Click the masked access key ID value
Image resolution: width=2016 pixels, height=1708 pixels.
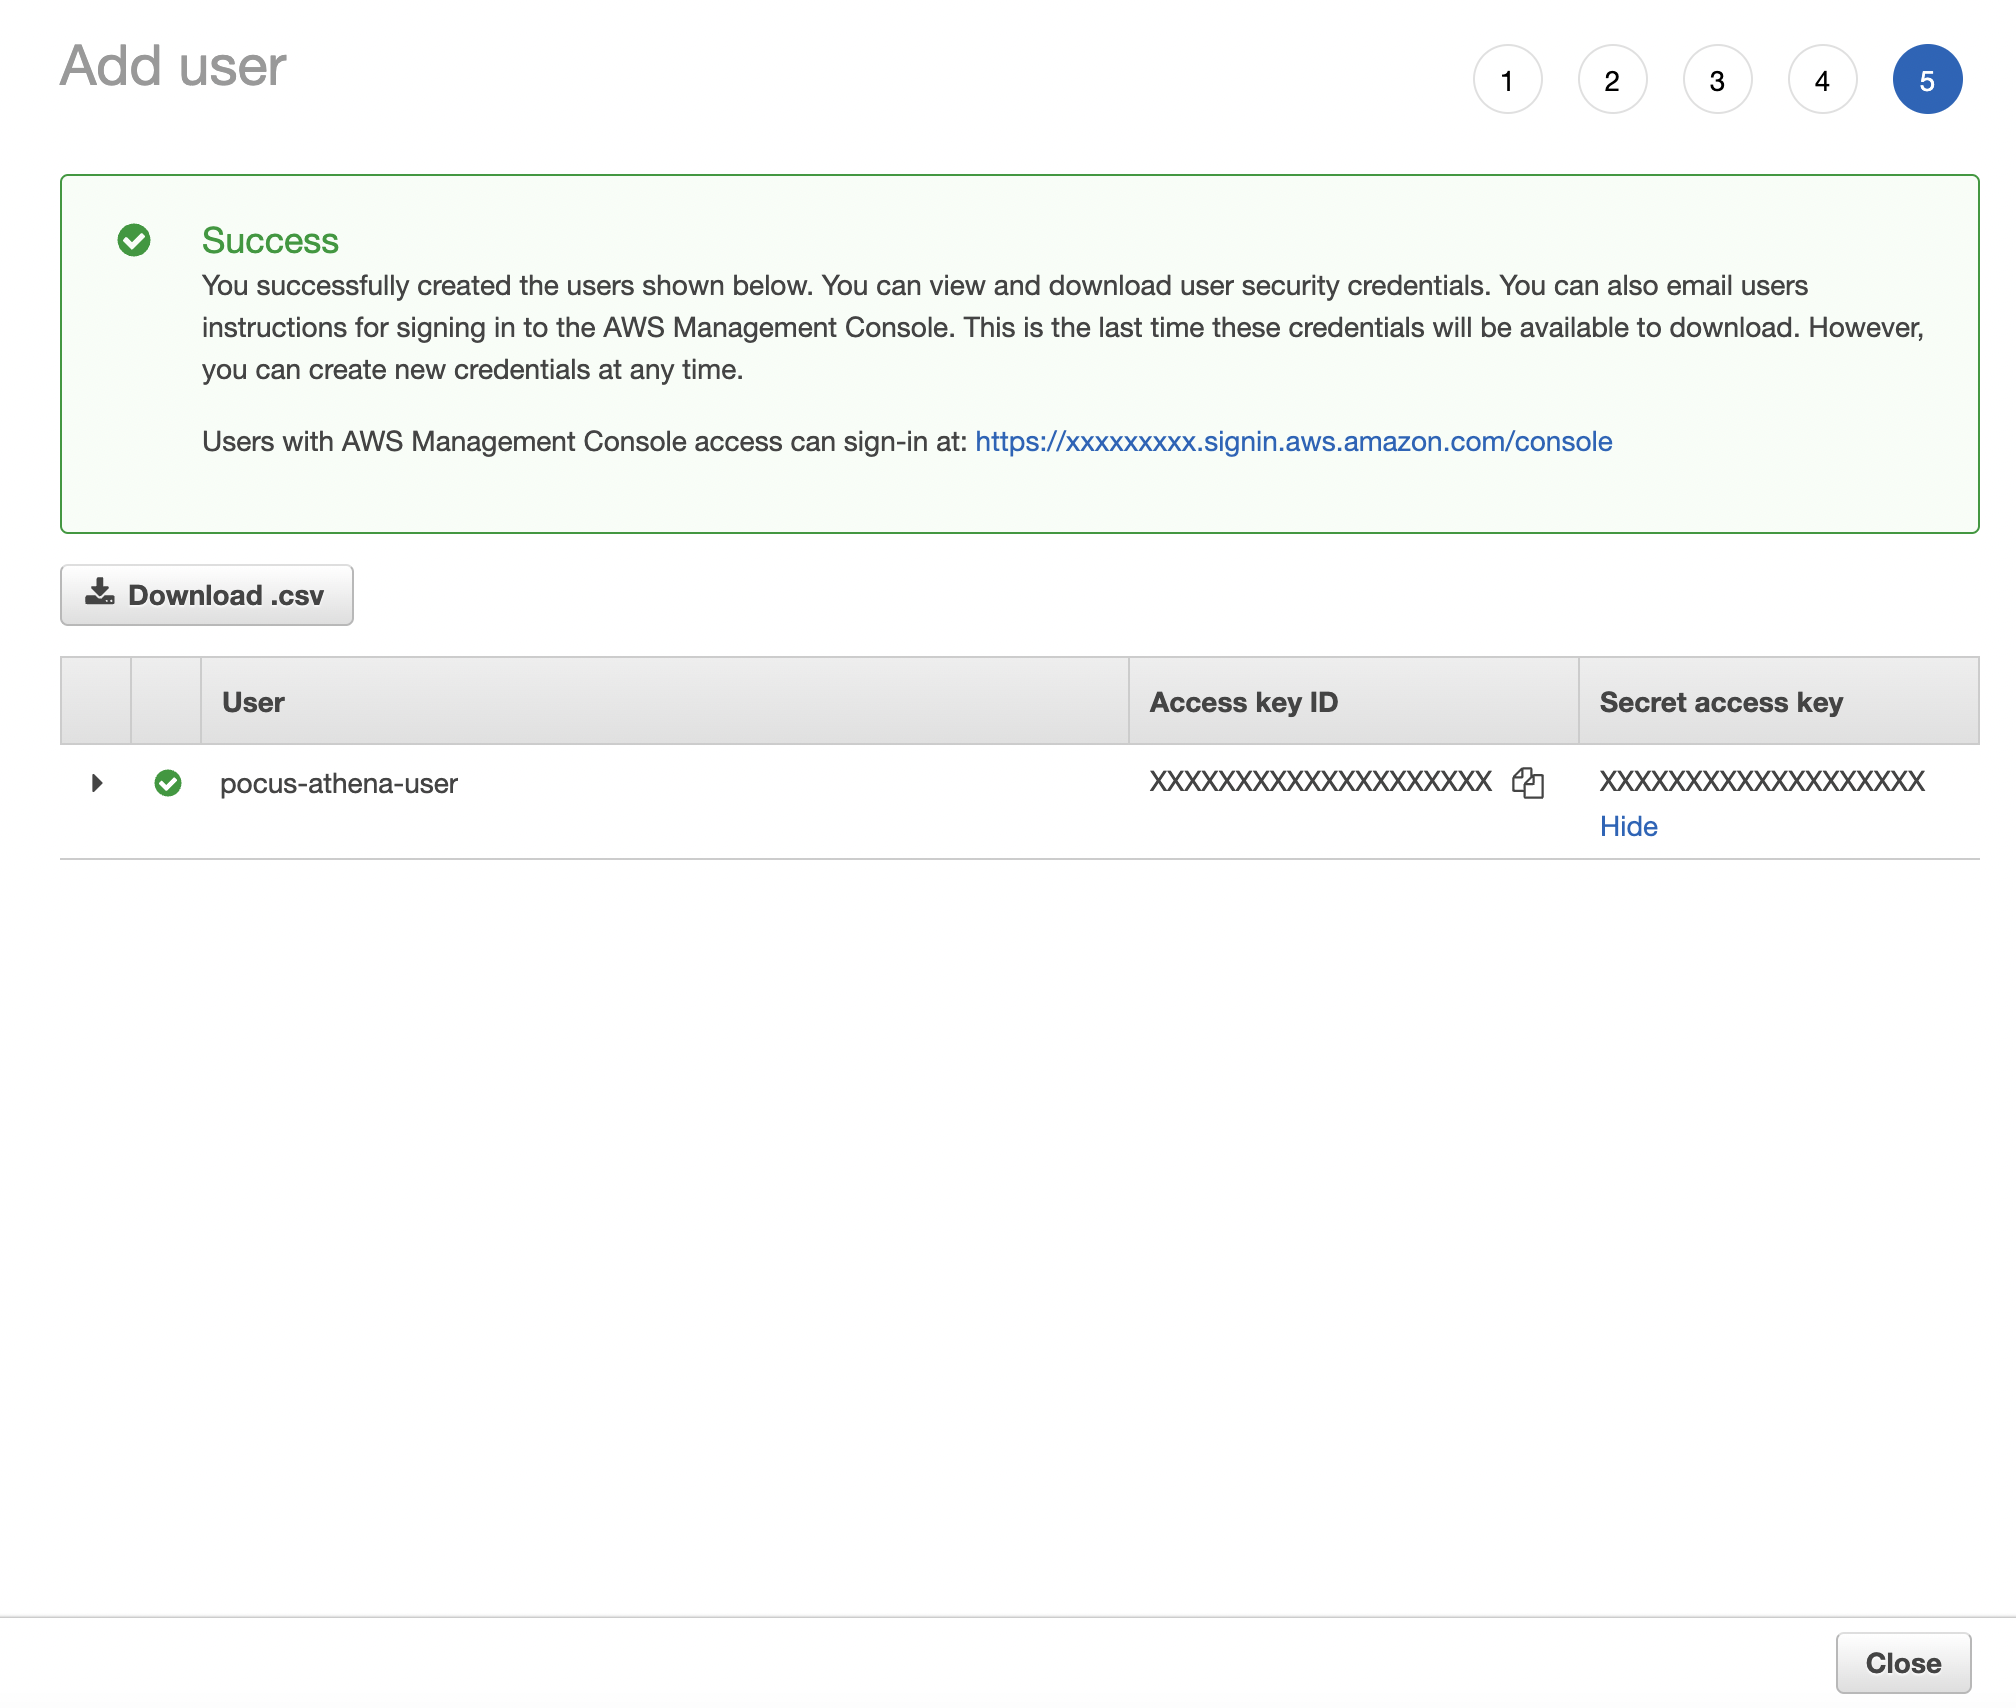(1320, 781)
